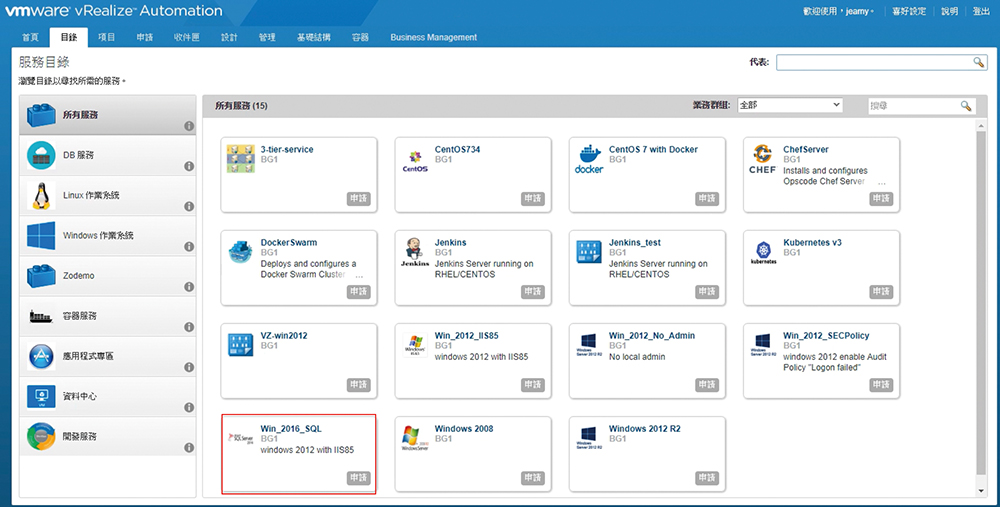
Task: Open the Business Management tab
Action: click(433, 37)
